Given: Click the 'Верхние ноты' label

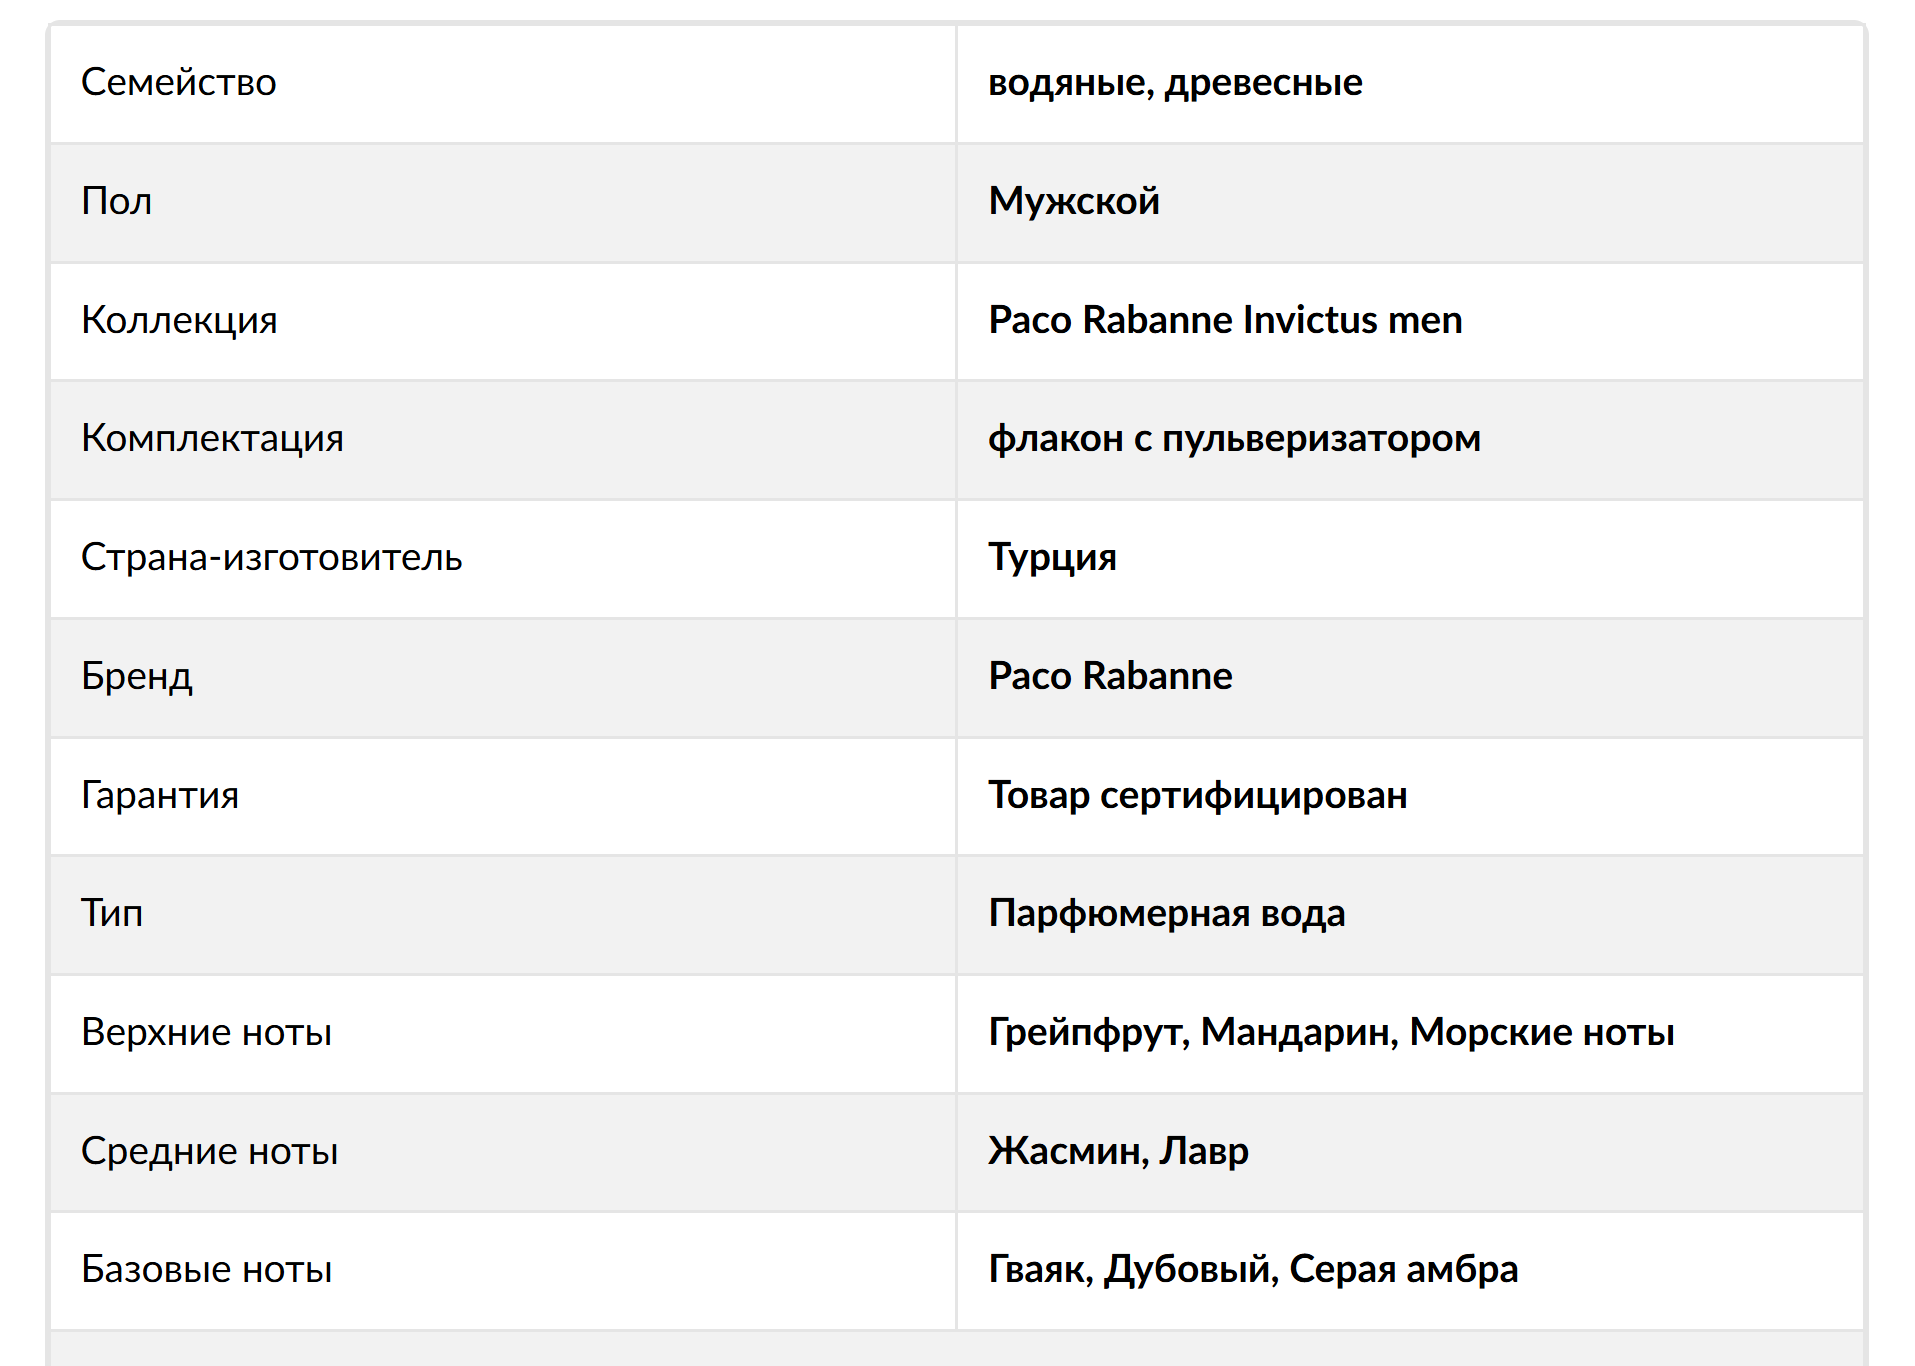Looking at the screenshot, I should [x=206, y=1032].
